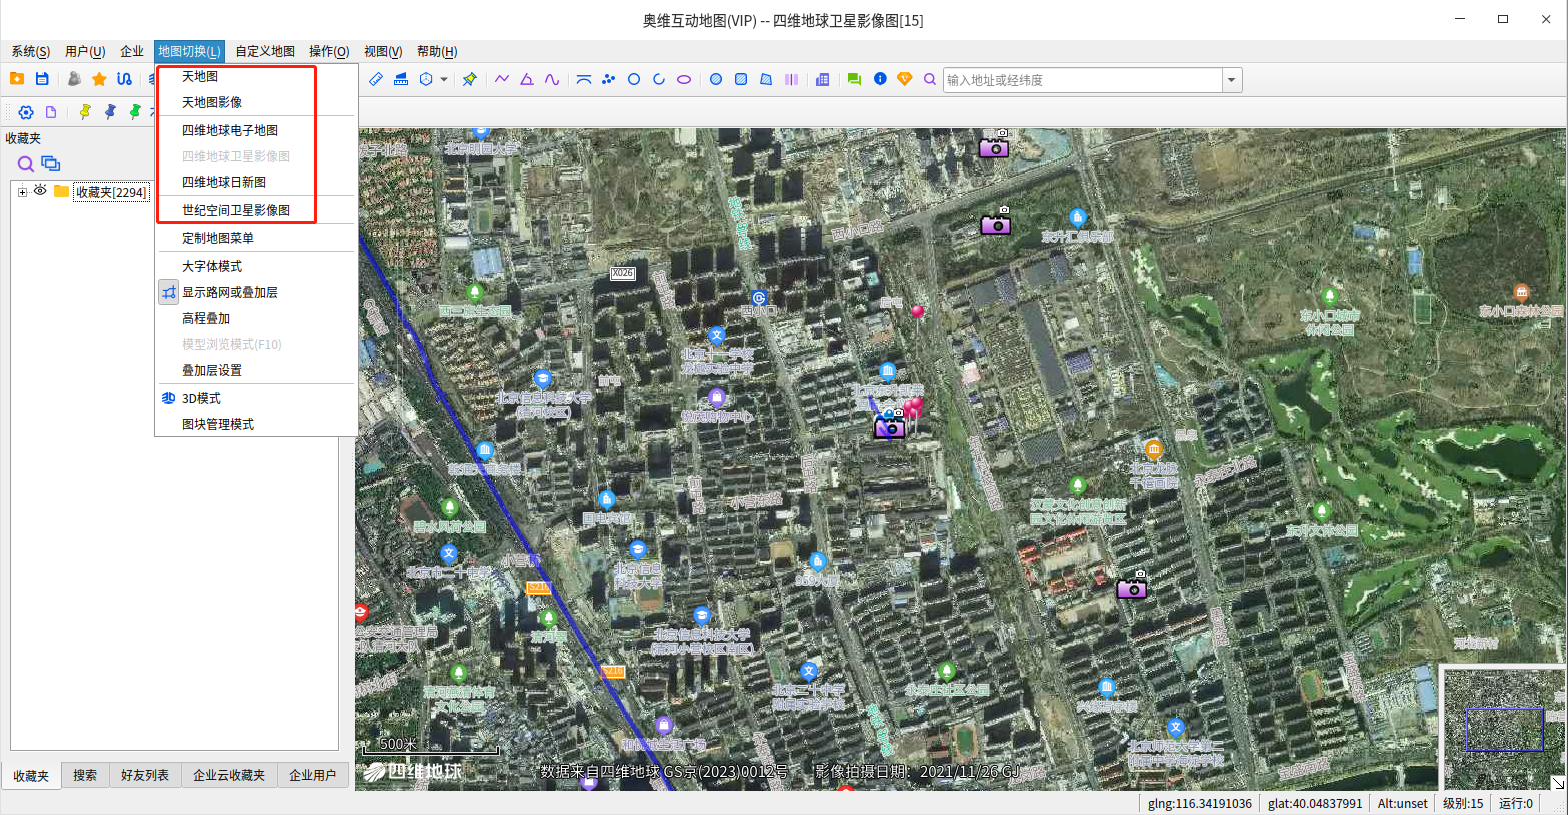Open the green chat messages icon
The width and height of the screenshot is (1568, 815).
coord(854,79)
